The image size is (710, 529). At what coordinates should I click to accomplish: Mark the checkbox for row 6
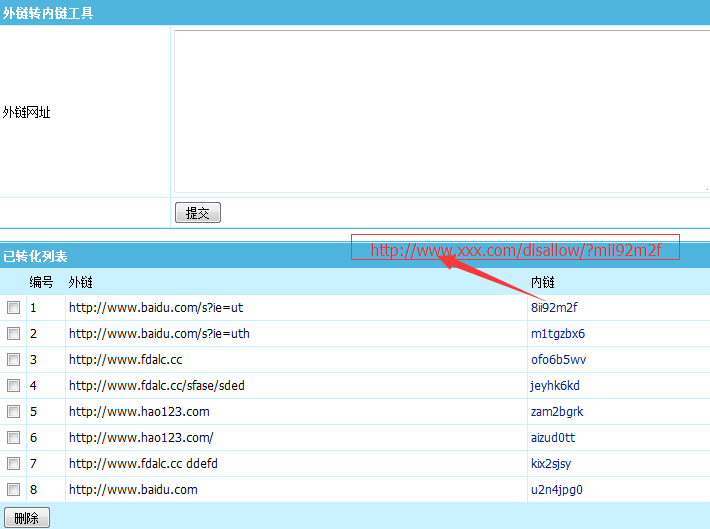[14, 438]
